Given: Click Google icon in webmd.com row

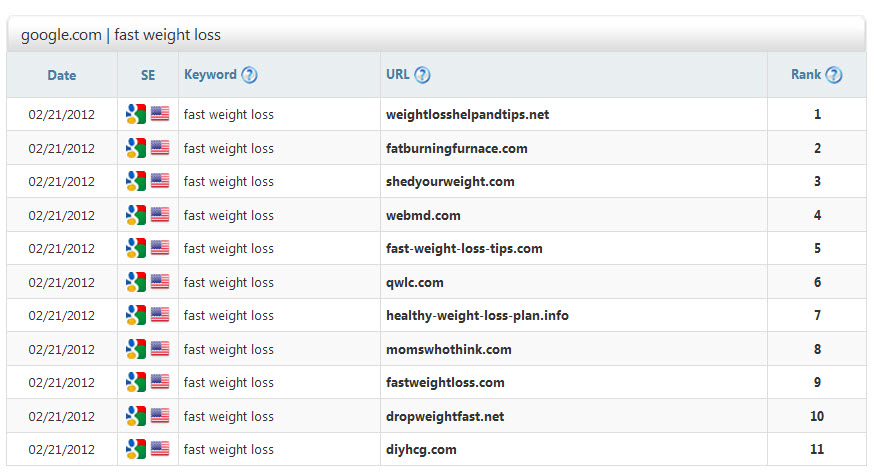Looking at the screenshot, I should click(x=136, y=215).
